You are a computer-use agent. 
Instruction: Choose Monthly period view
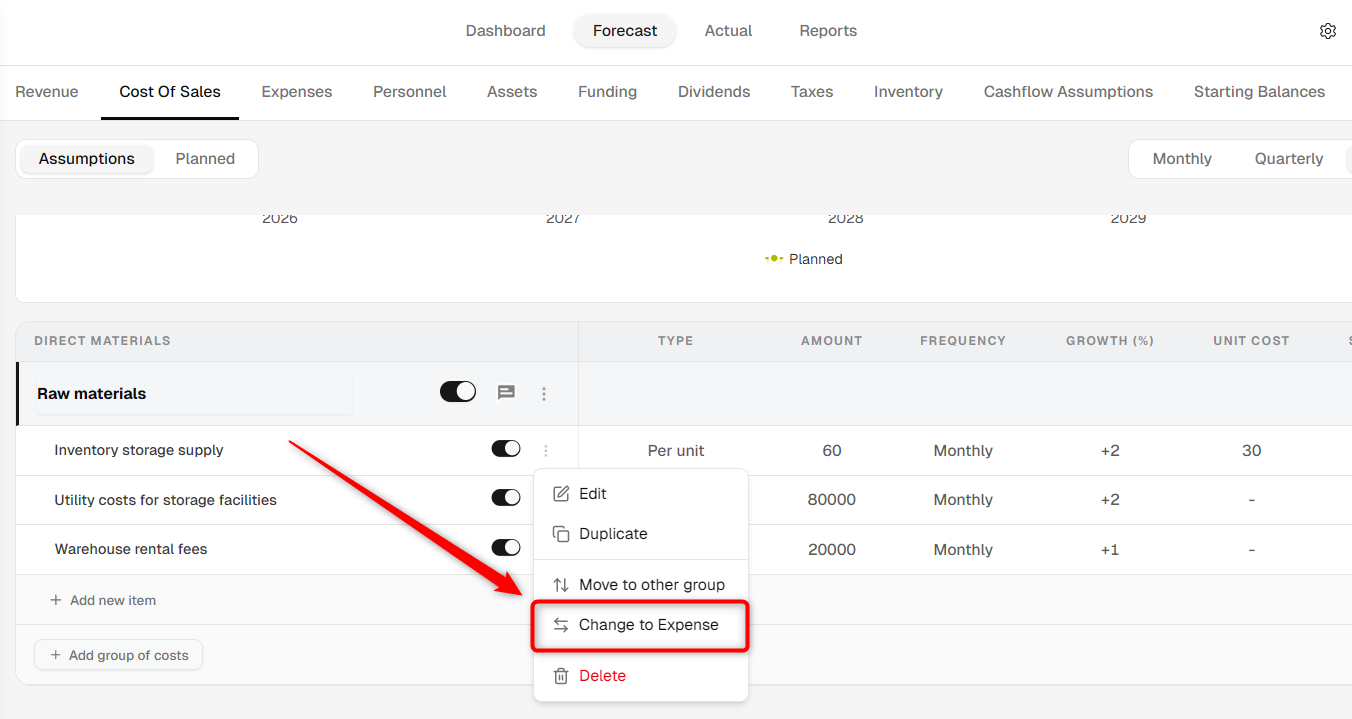(x=1182, y=159)
